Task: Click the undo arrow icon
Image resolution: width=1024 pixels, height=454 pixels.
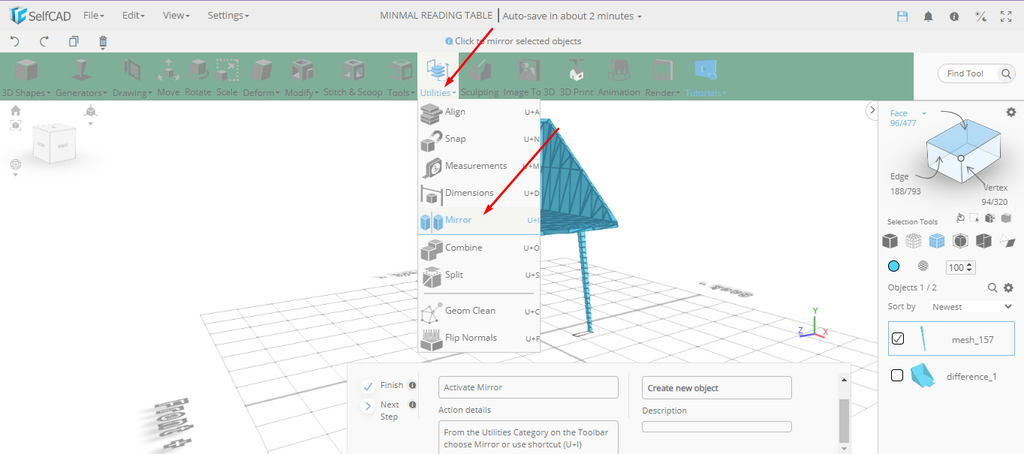Action: click(x=15, y=42)
